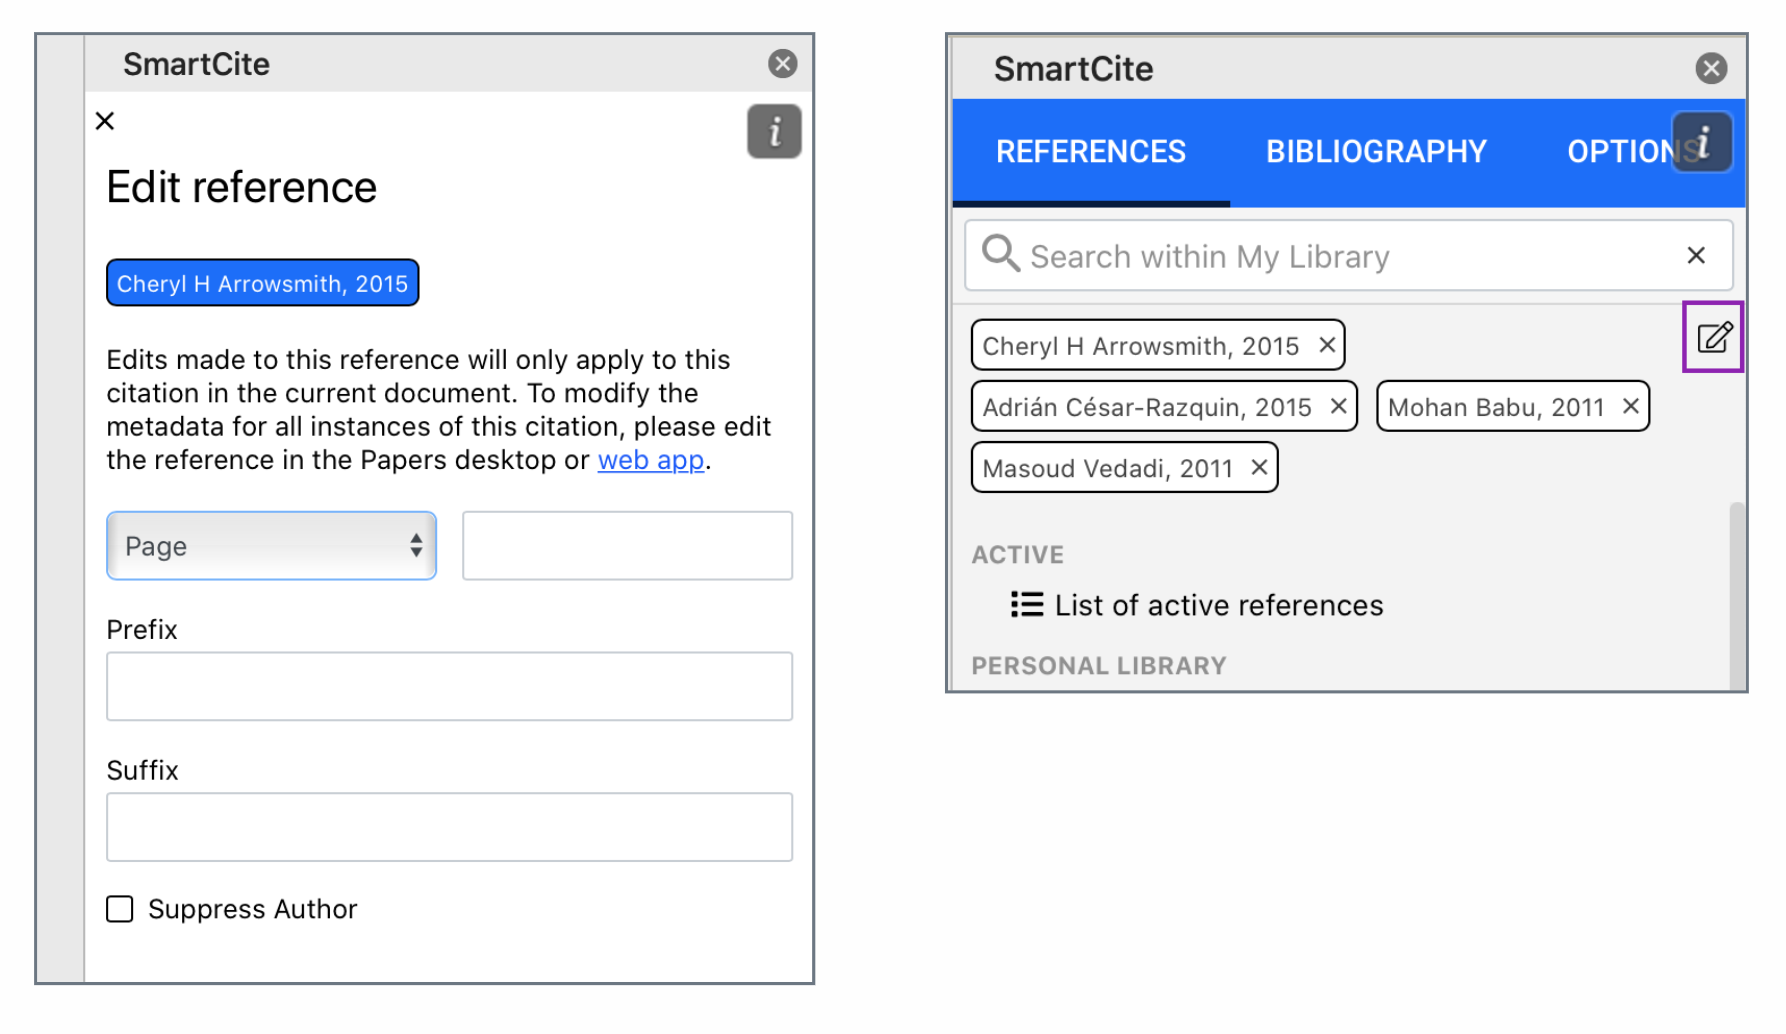The image size is (1786, 1034).
Task: Remove Cheryl H Arrowsmith, 2015 citation chip
Action: (x=1327, y=345)
